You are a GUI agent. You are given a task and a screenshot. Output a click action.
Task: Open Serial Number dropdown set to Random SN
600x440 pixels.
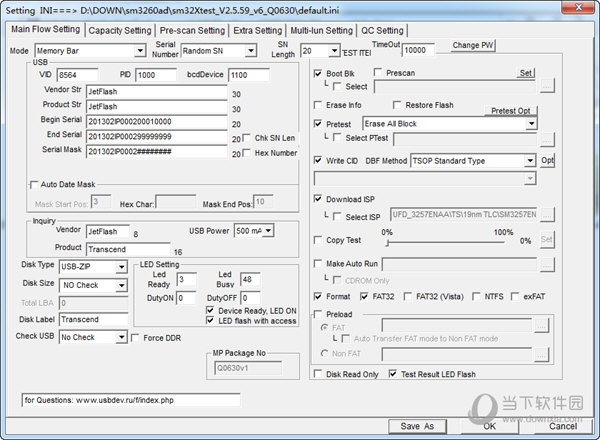point(251,51)
